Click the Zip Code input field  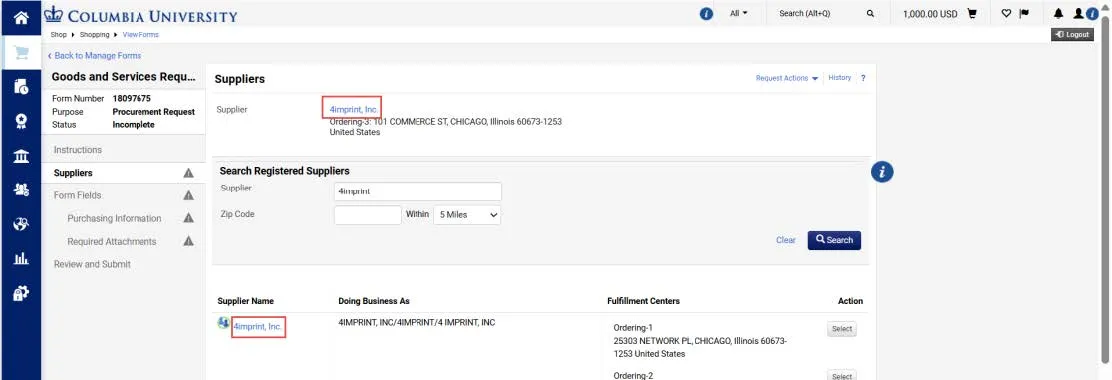[x=367, y=215]
